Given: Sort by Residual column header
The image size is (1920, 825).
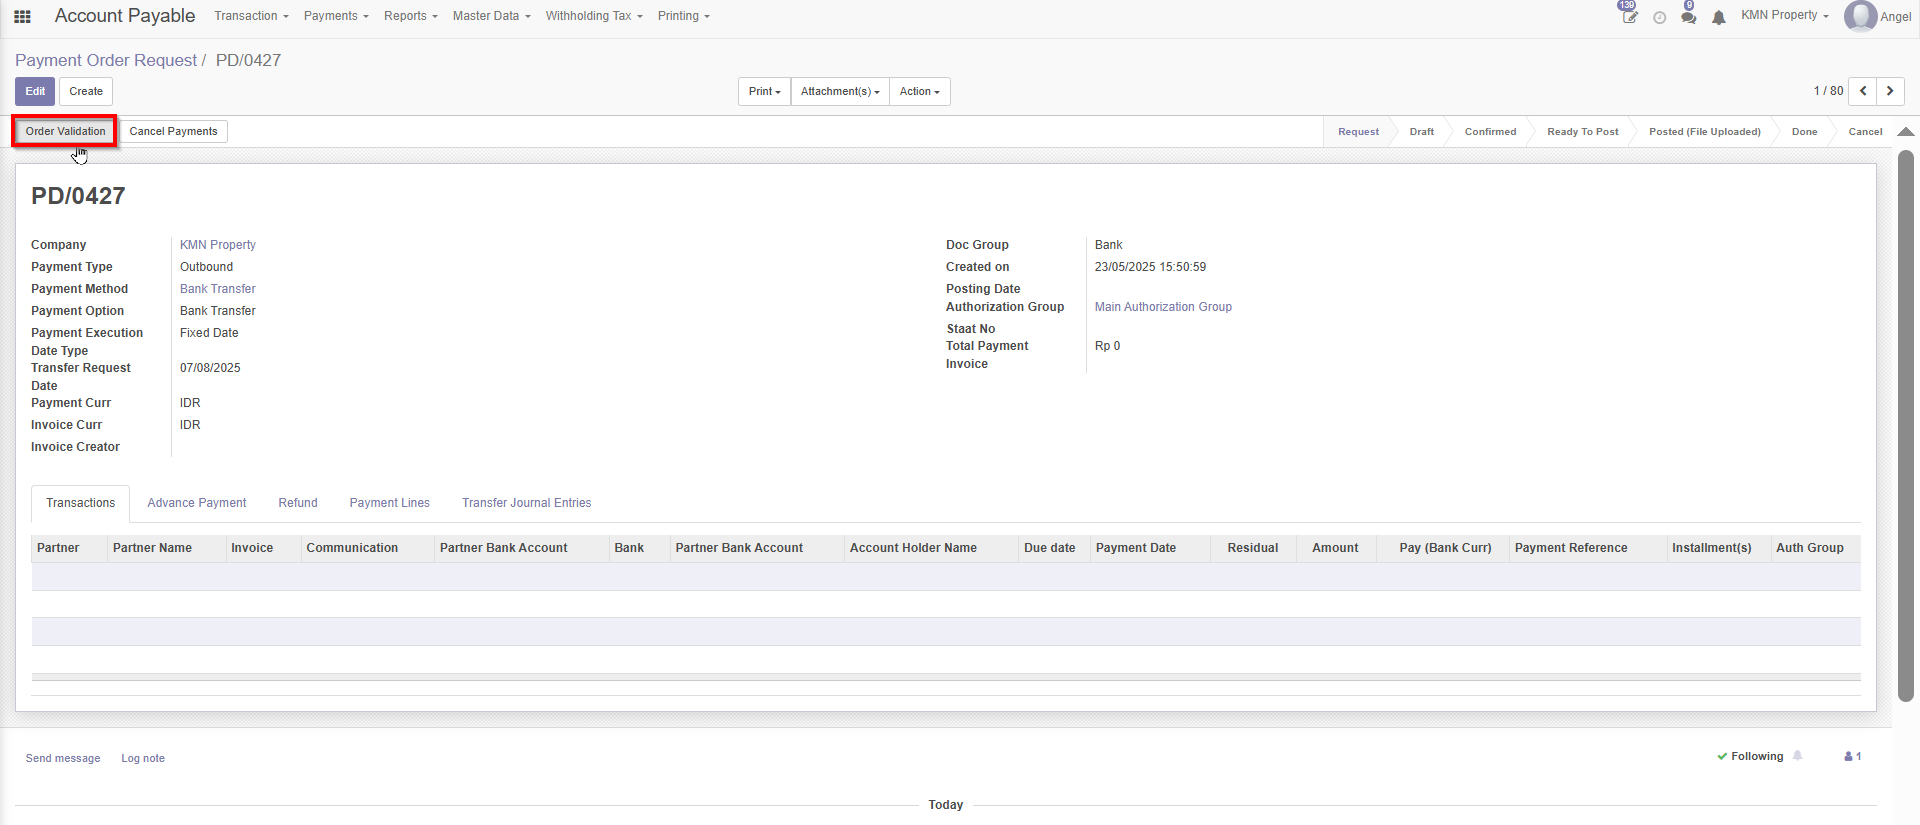Looking at the screenshot, I should tap(1252, 548).
